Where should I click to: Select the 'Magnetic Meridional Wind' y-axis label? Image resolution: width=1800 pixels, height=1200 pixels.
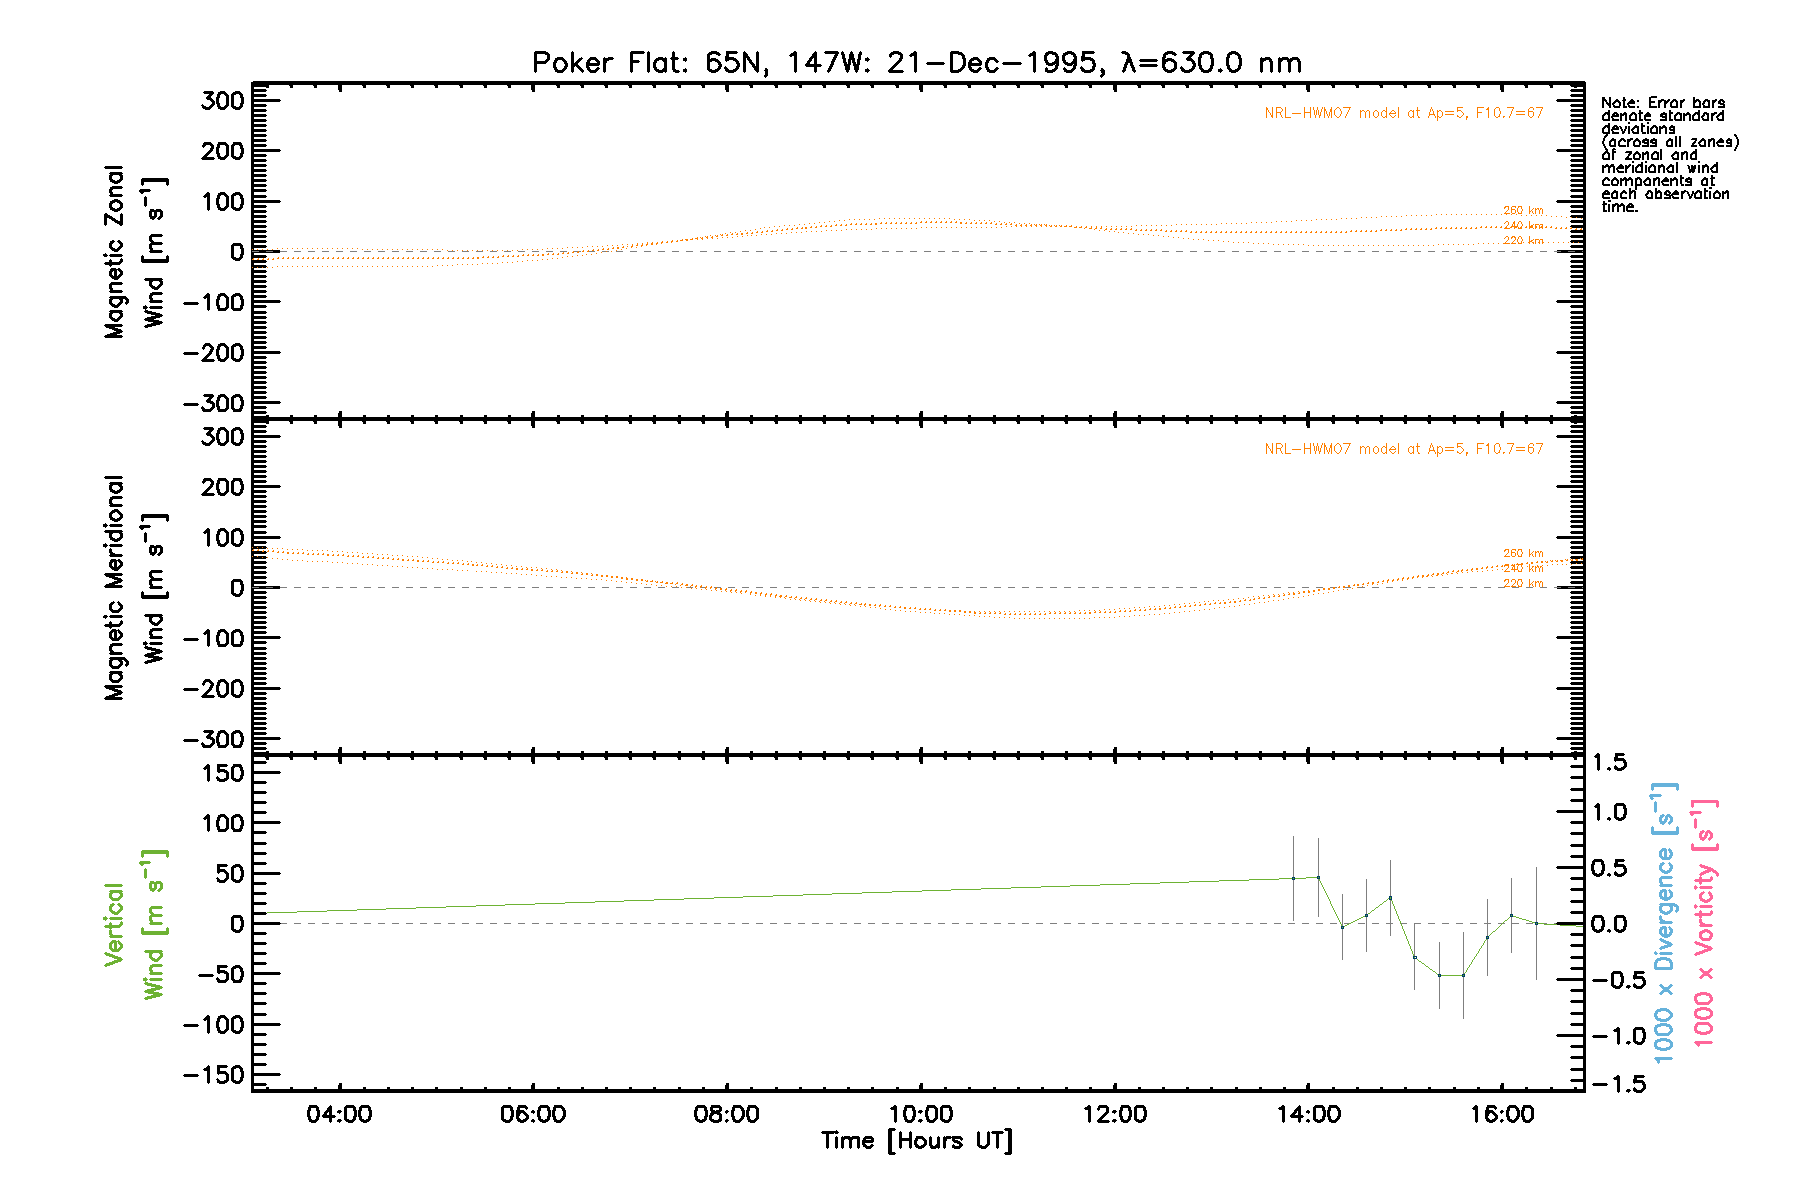[x=135, y=588]
